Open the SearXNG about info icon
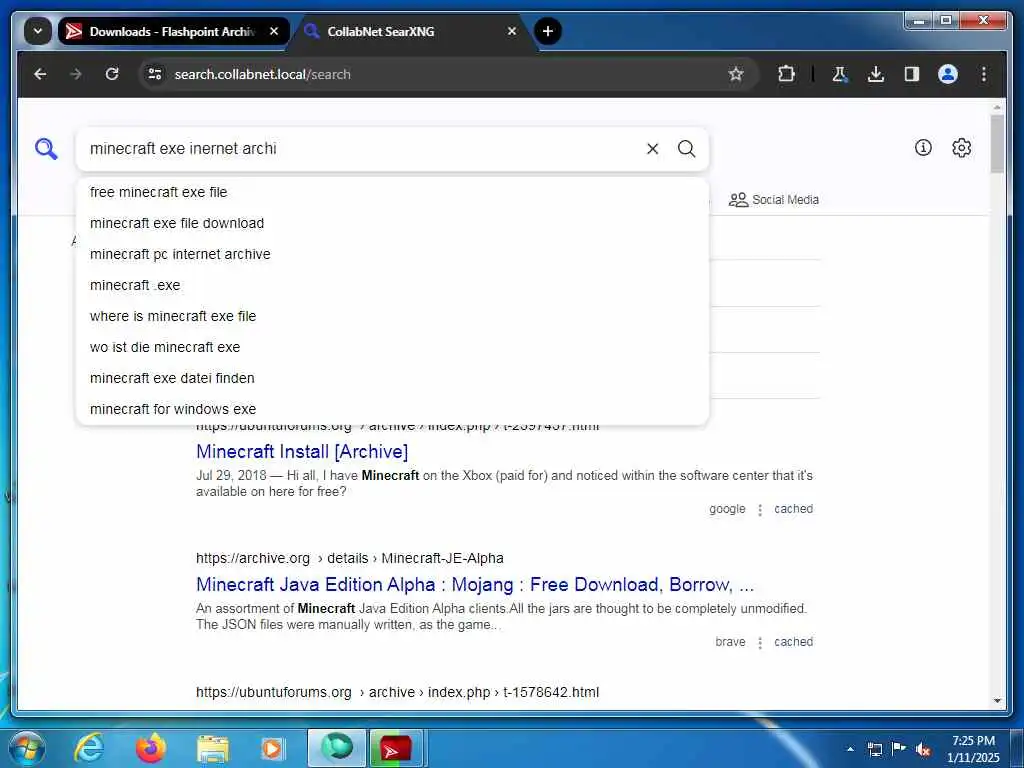The width and height of the screenshot is (1024, 768). coord(923,148)
